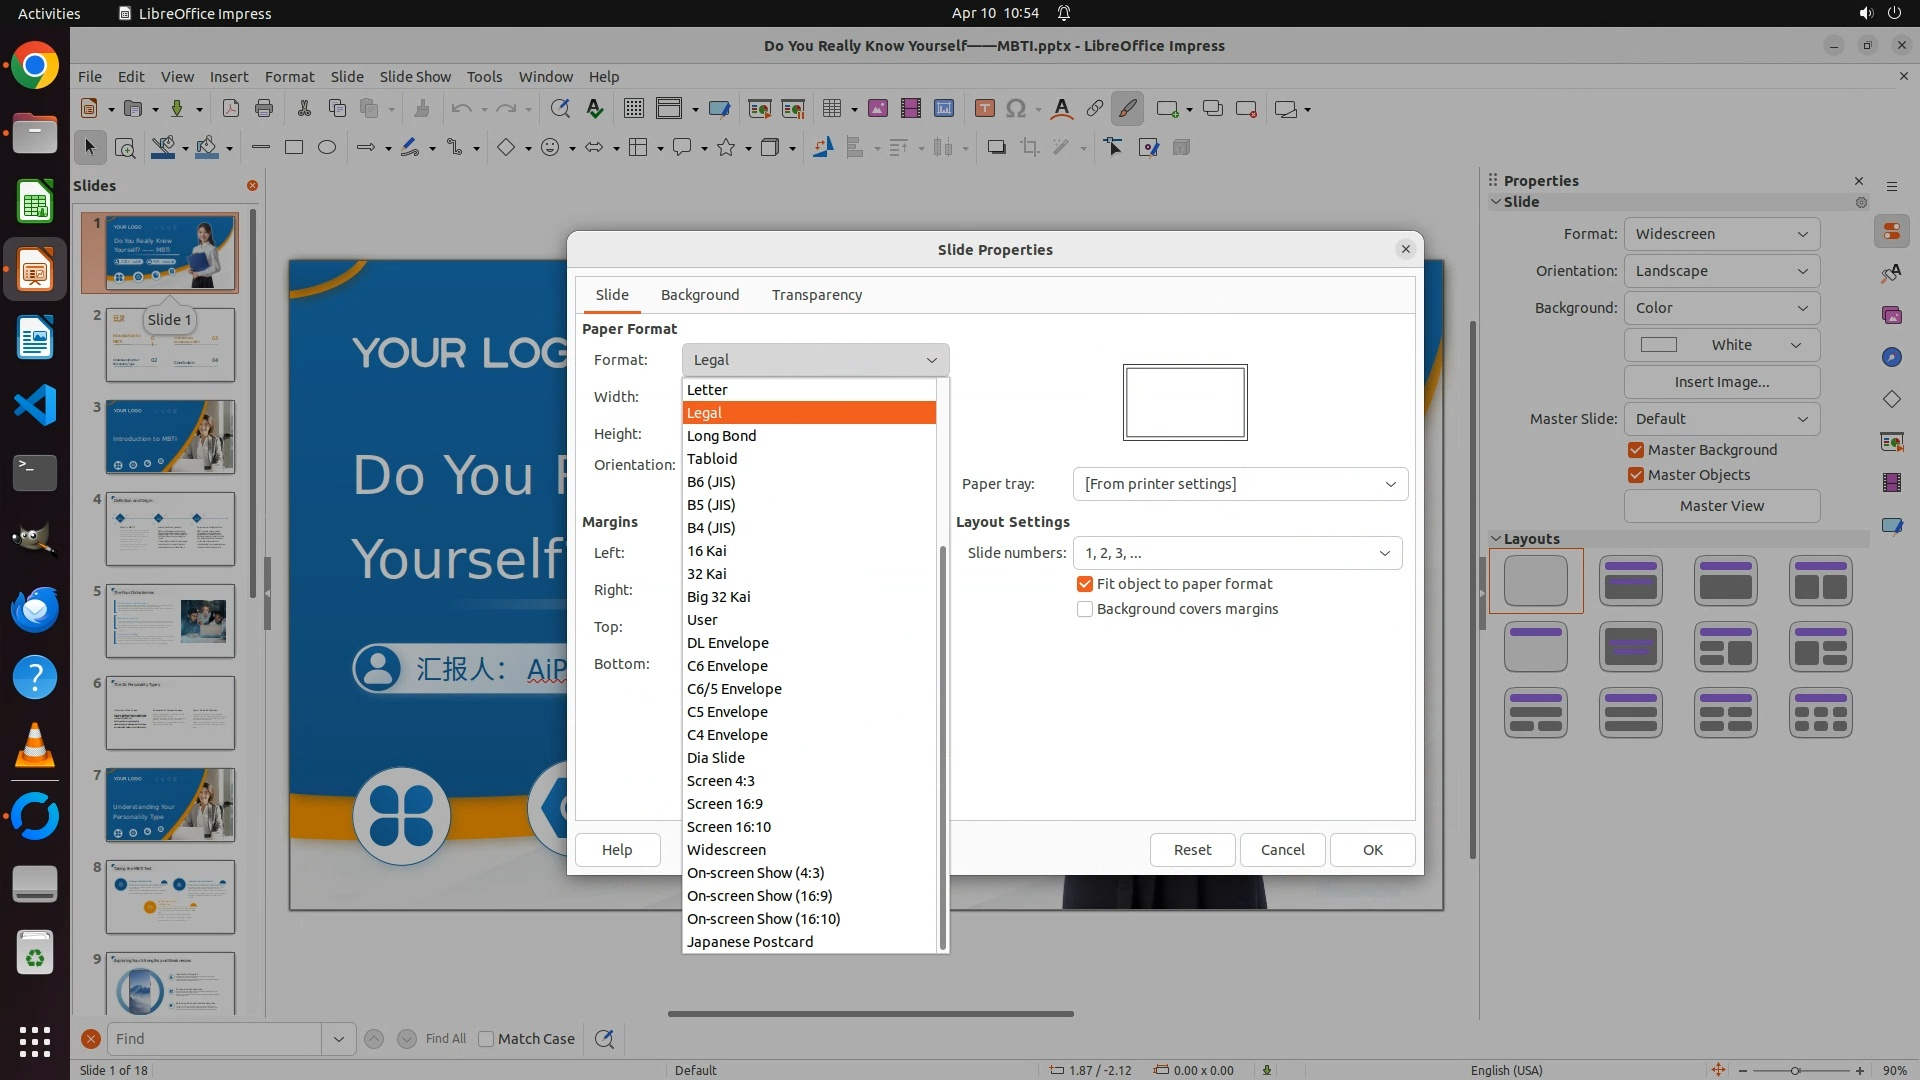Image resolution: width=1920 pixels, height=1080 pixels.
Task: Expand the Slide numbers dropdown
Action: tap(1237, 553)
